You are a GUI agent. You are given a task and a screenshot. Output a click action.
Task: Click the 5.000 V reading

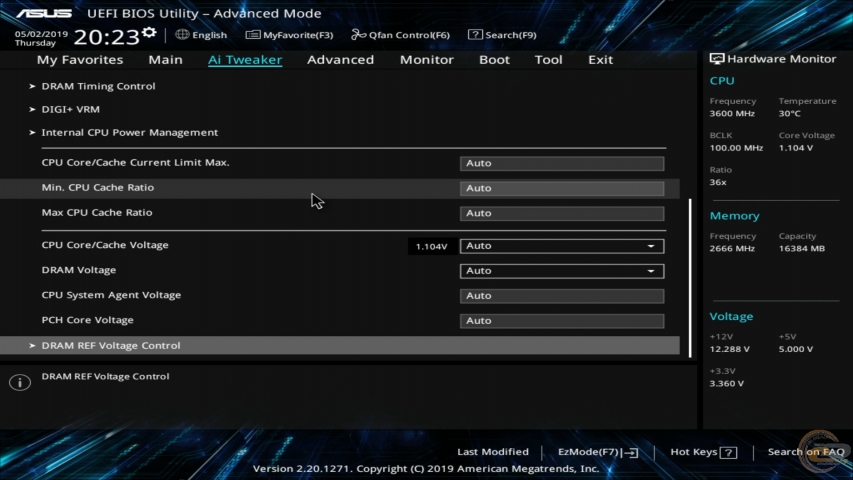(796, 349)
